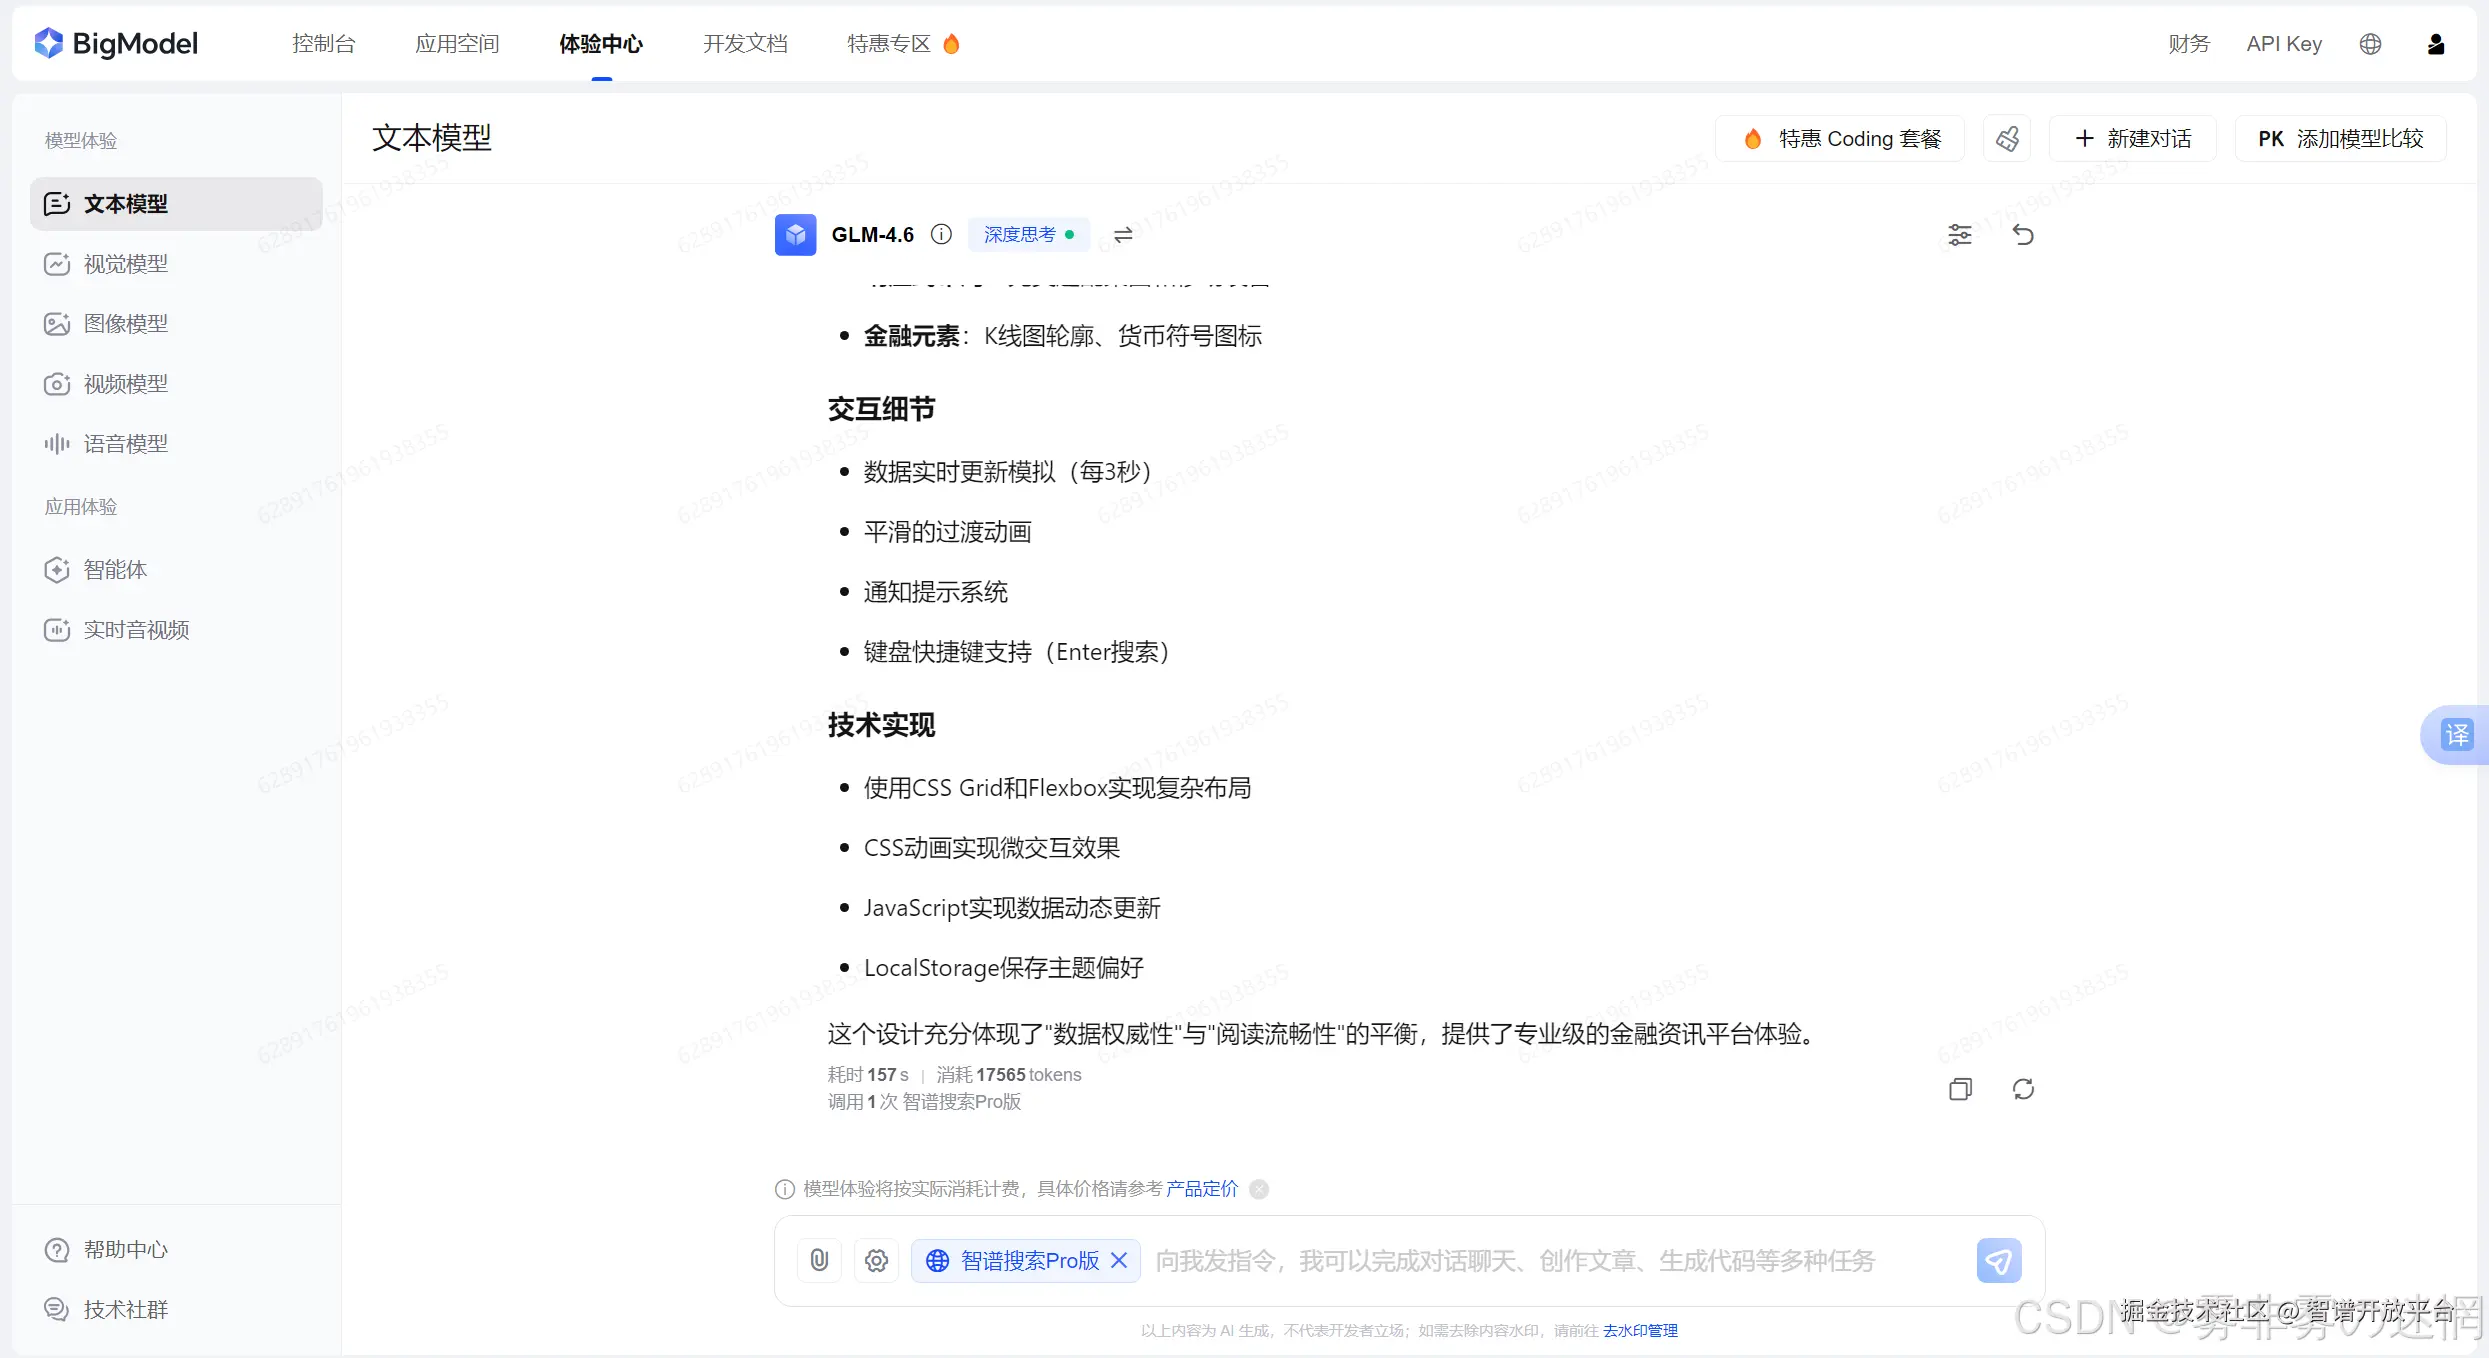
Task: Click the clear conversation broom icon
Action: (2007, 139)
